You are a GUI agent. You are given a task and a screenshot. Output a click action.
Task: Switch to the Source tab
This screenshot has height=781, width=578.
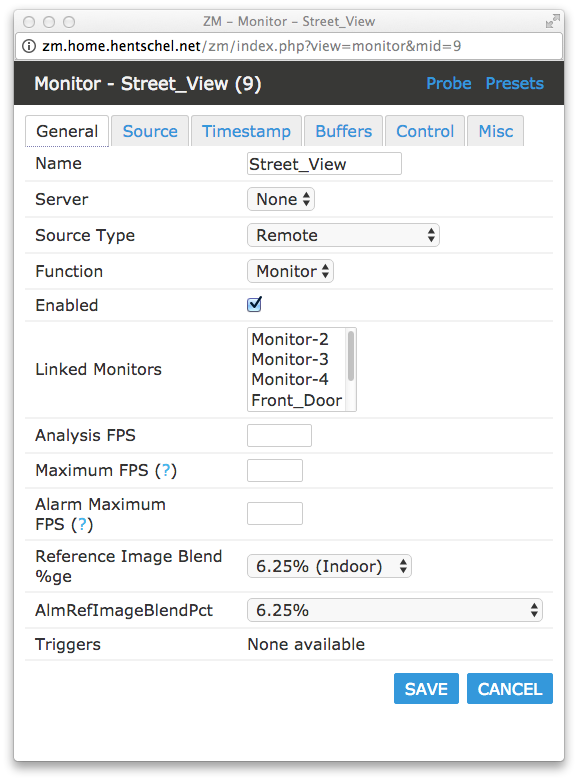150,131
